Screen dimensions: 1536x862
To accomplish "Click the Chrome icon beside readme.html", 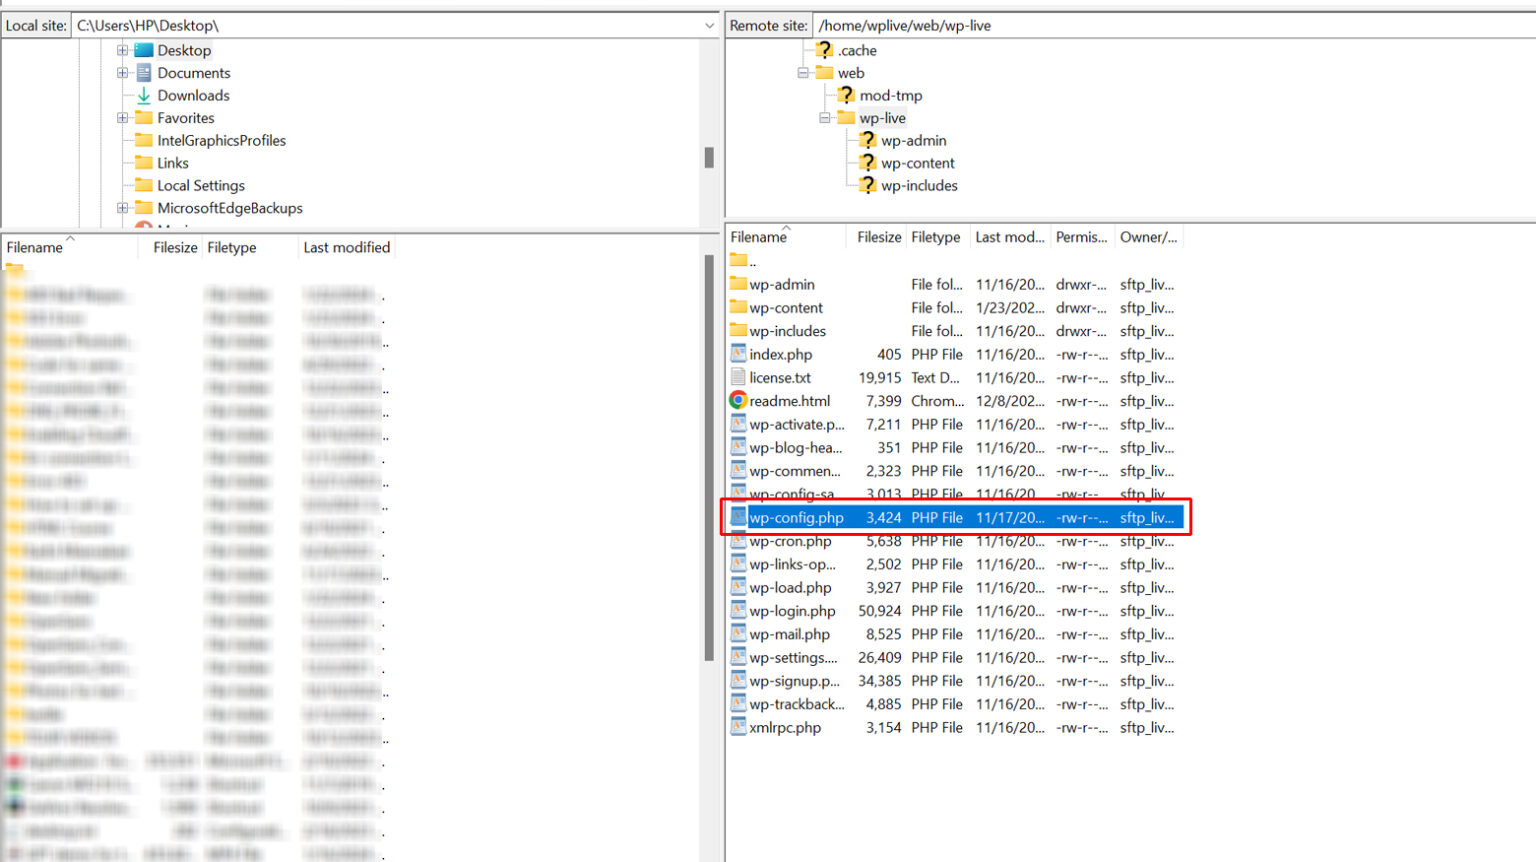I will click(x=738, y=401).
